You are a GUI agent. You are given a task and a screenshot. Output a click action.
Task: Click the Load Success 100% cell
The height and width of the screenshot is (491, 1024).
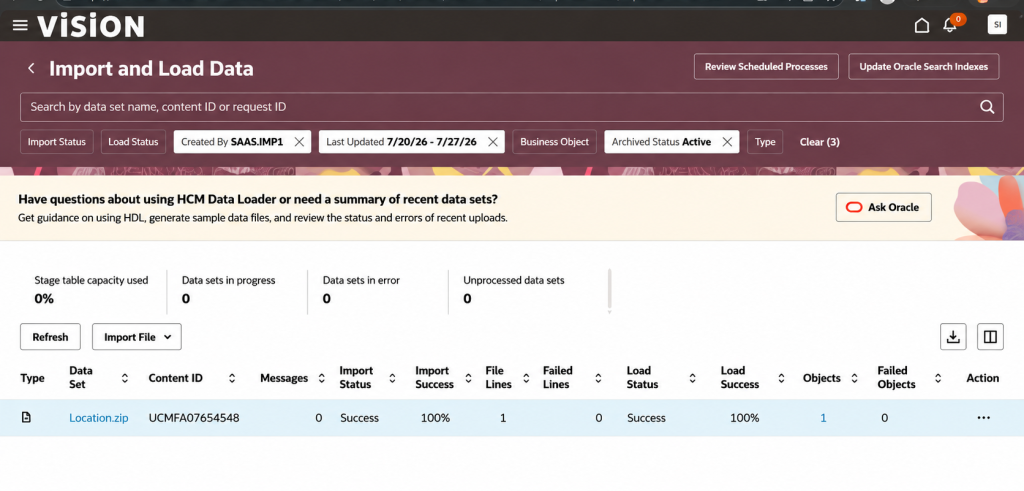pyautogui.click(x=744, y=418)
